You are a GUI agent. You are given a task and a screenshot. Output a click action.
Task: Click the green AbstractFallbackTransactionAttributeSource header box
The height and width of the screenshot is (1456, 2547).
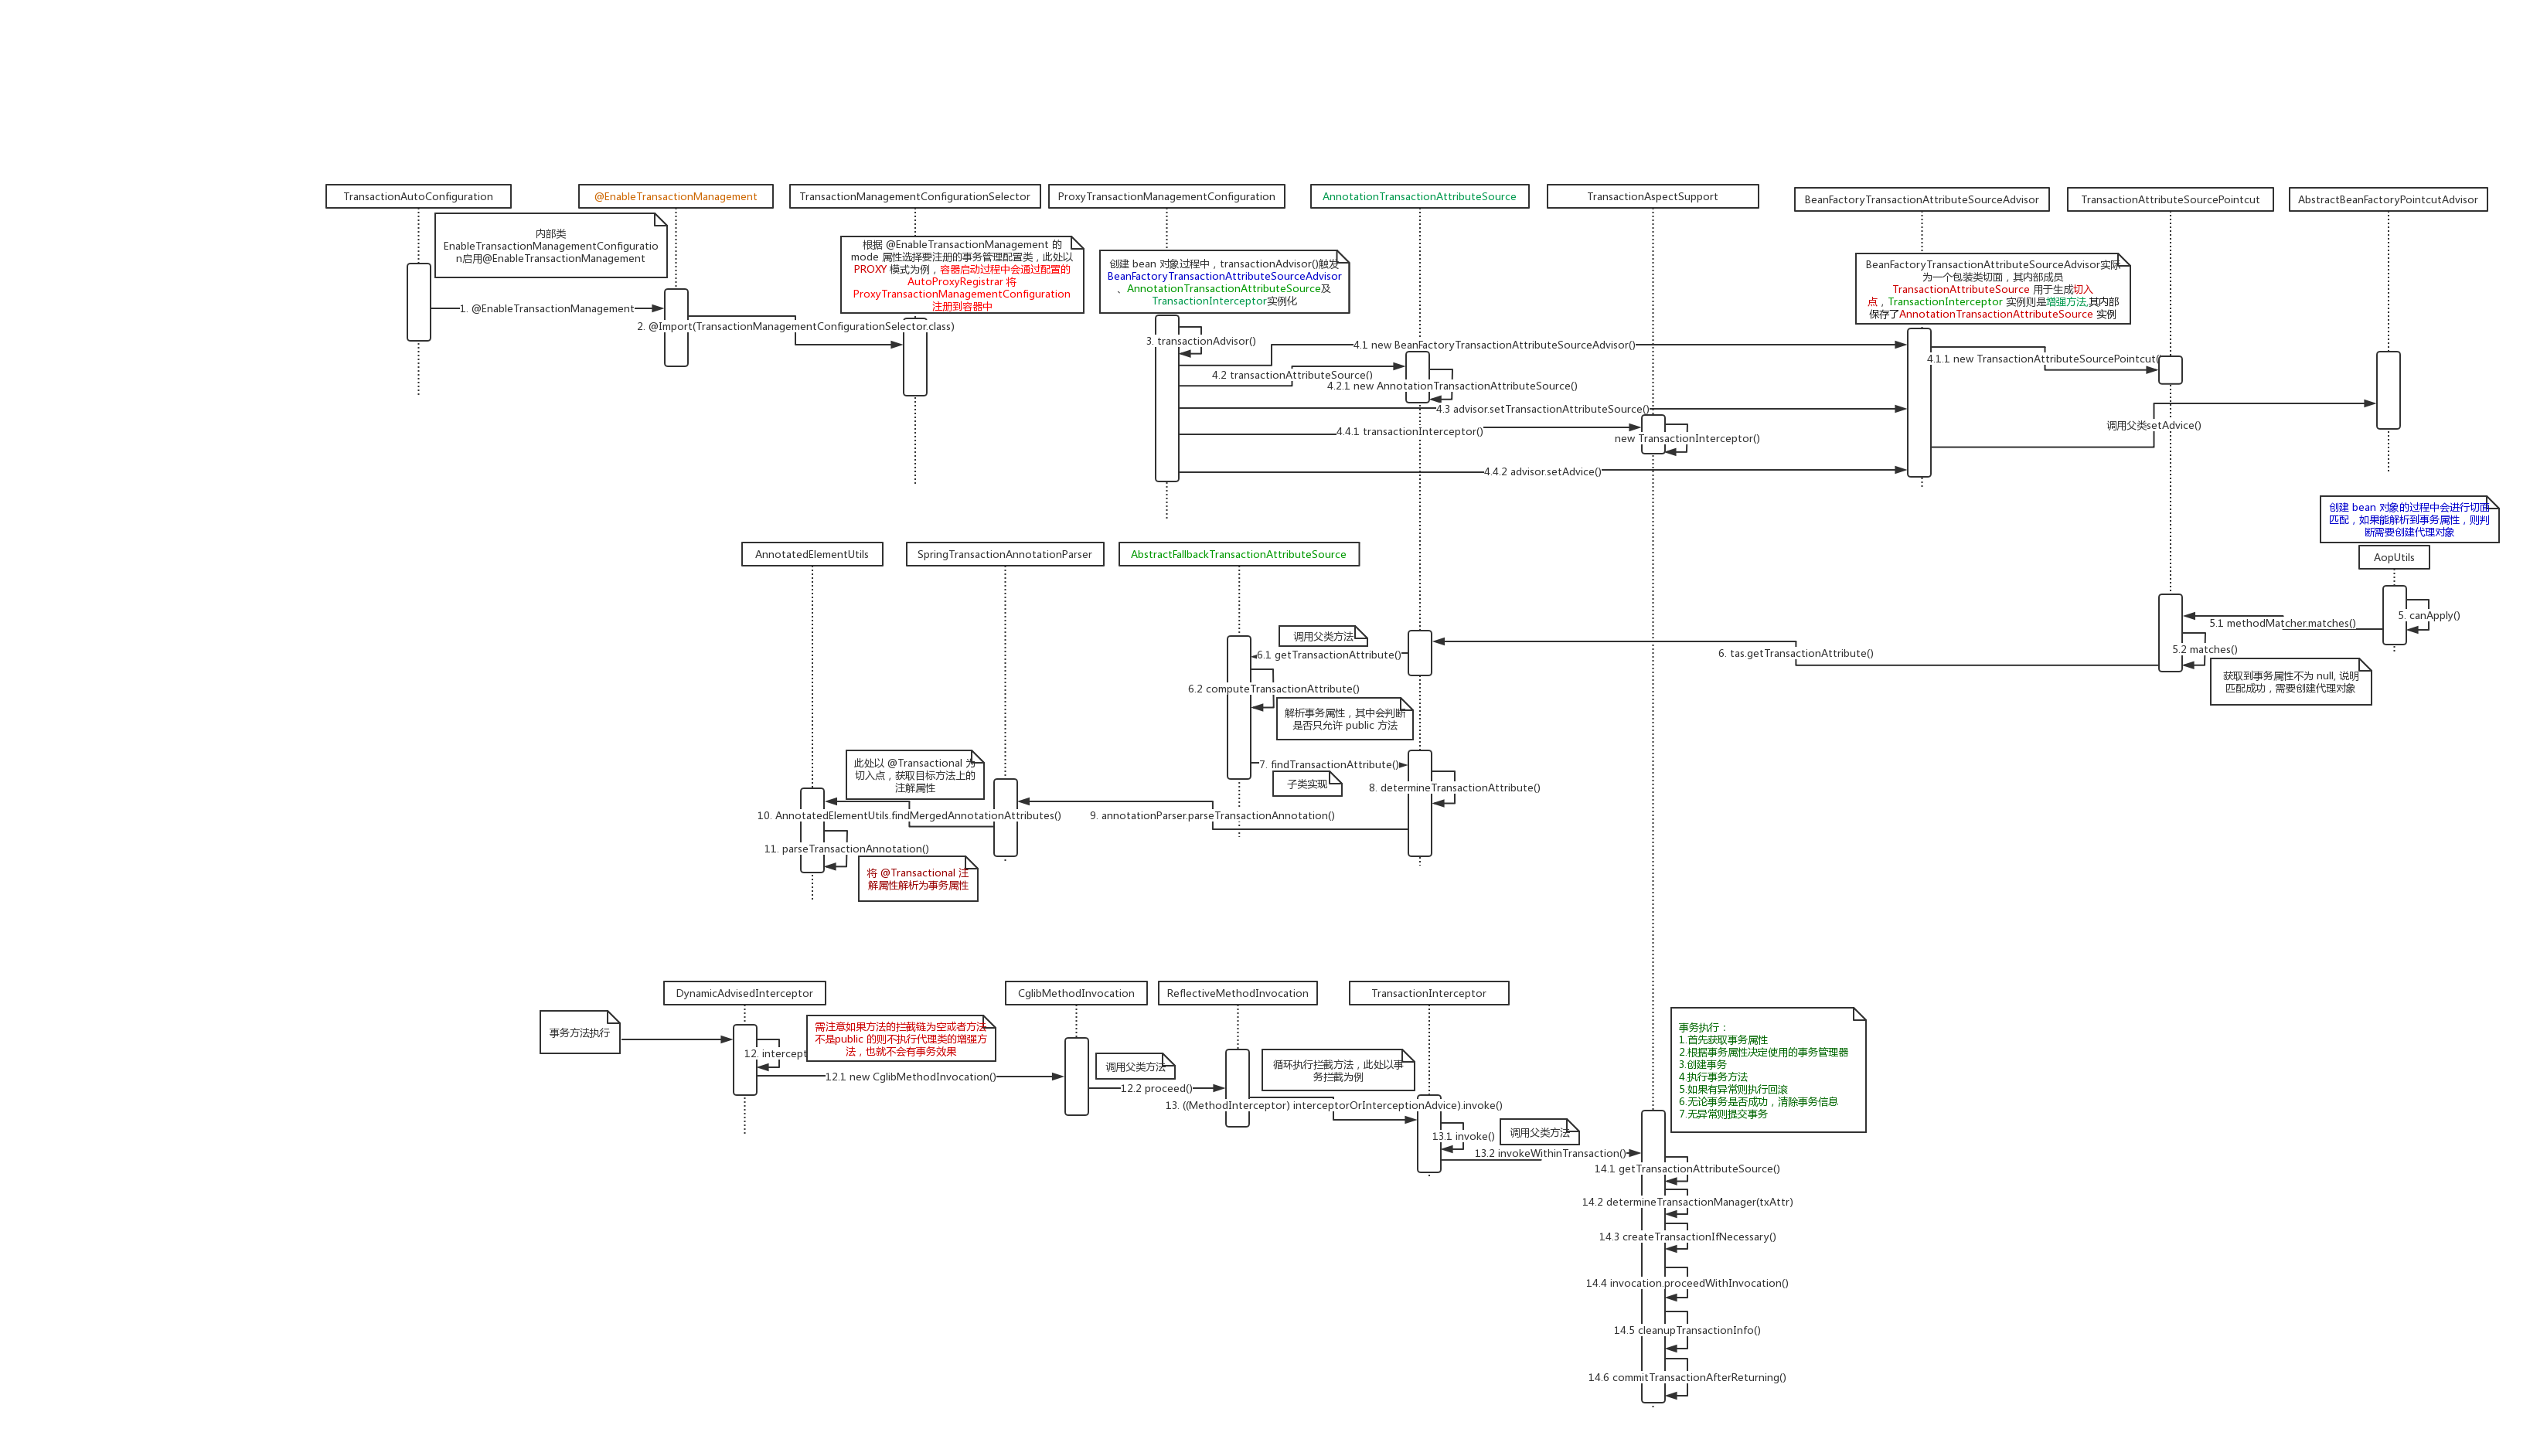click(x=1238, y=554)
